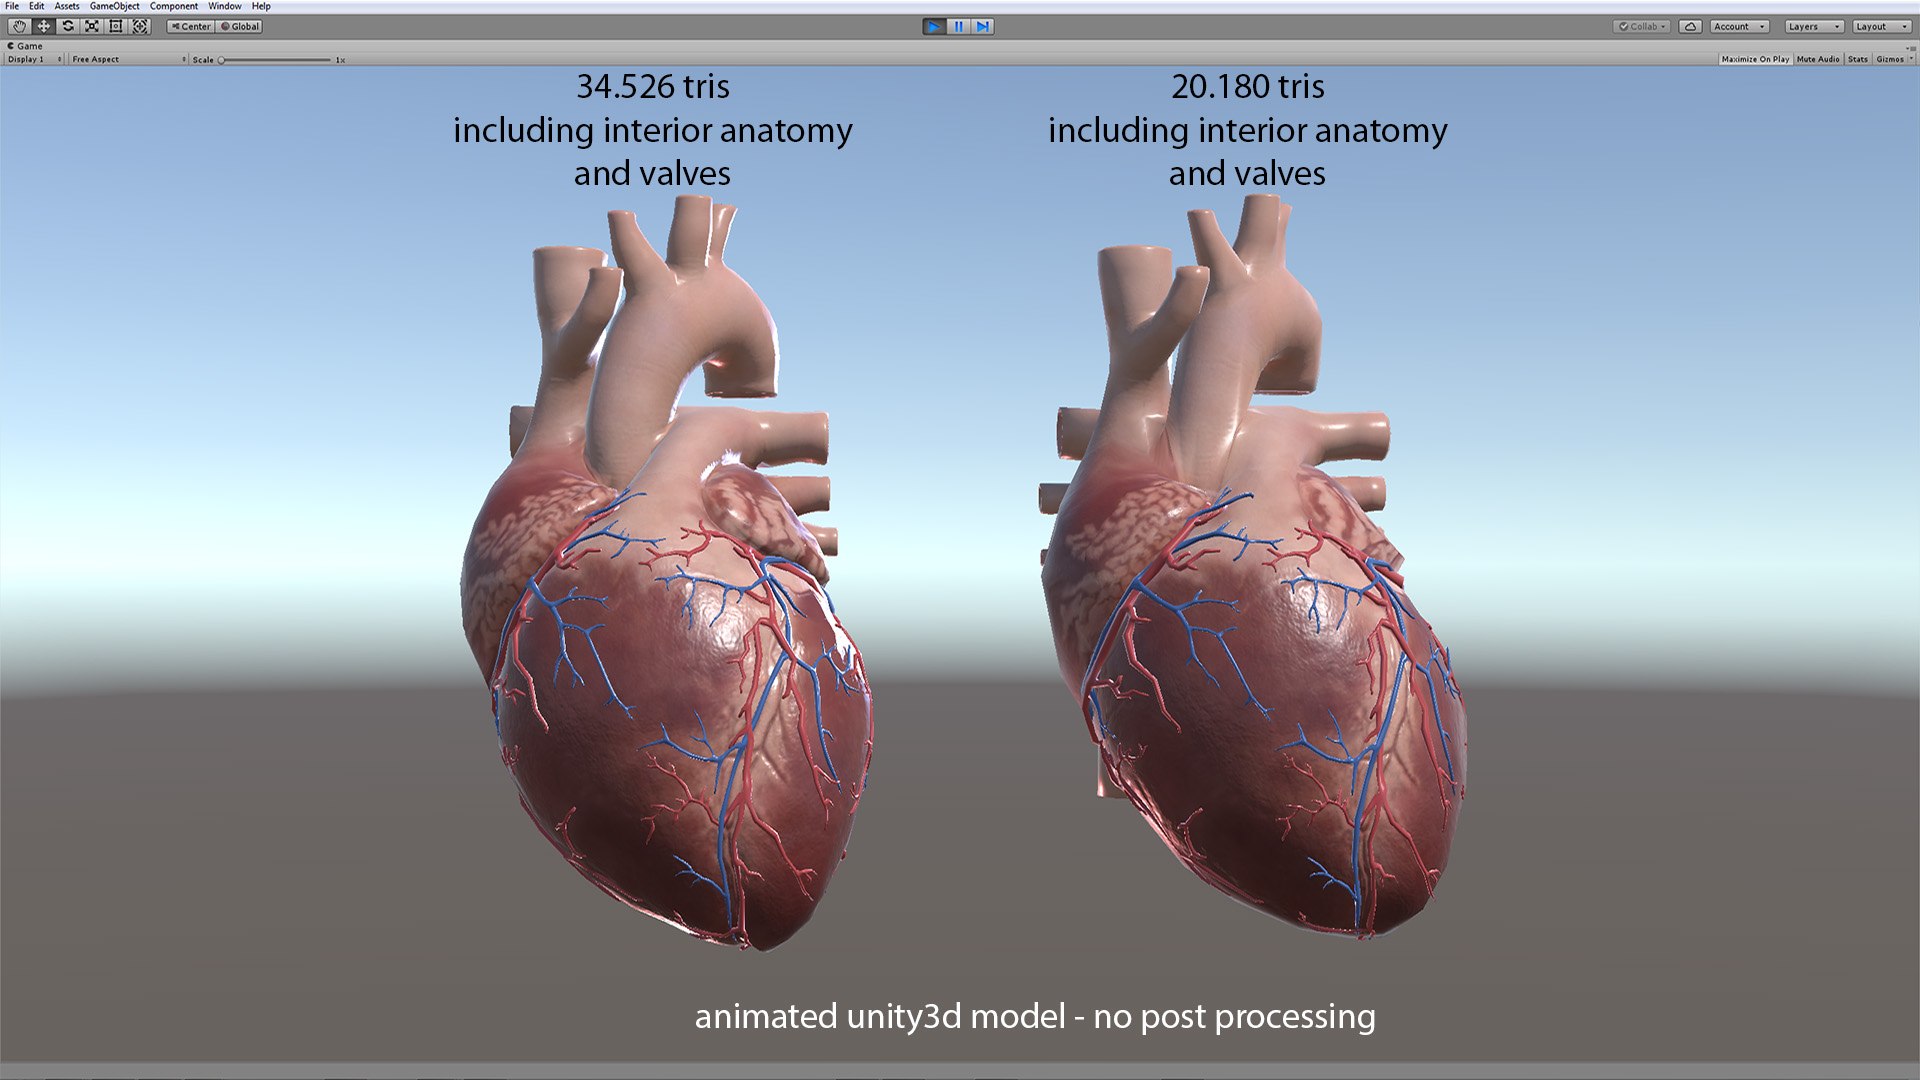Open the Layout dropdown
The width and height of the screenshot is (1920, 1080).
point(1881,26)
